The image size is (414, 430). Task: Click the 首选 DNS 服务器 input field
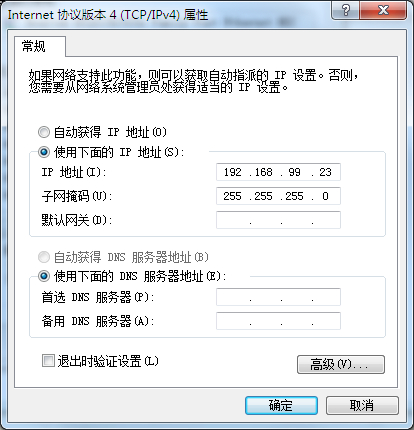point(278,297)
